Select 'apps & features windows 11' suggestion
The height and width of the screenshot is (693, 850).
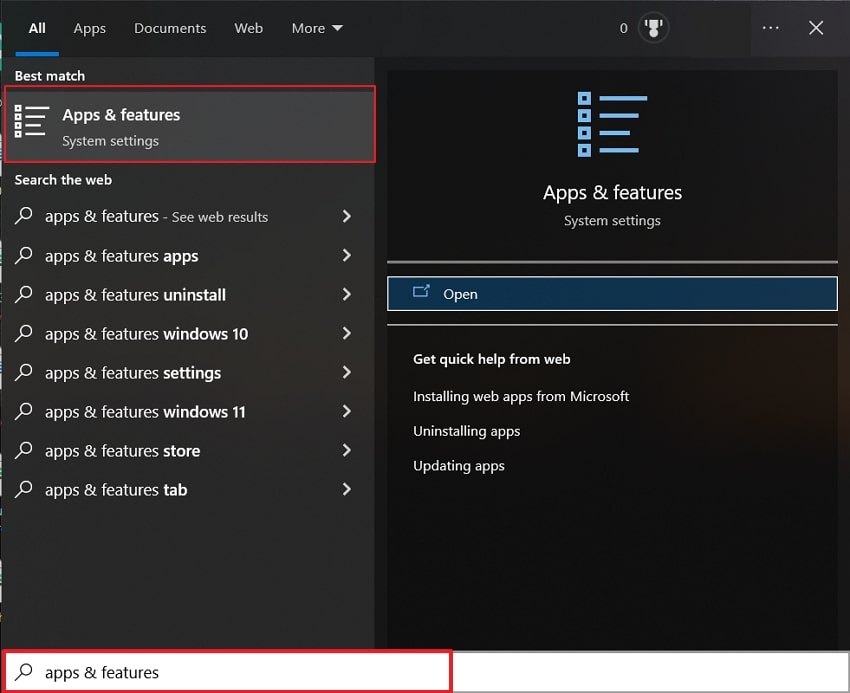pos(184,412)
